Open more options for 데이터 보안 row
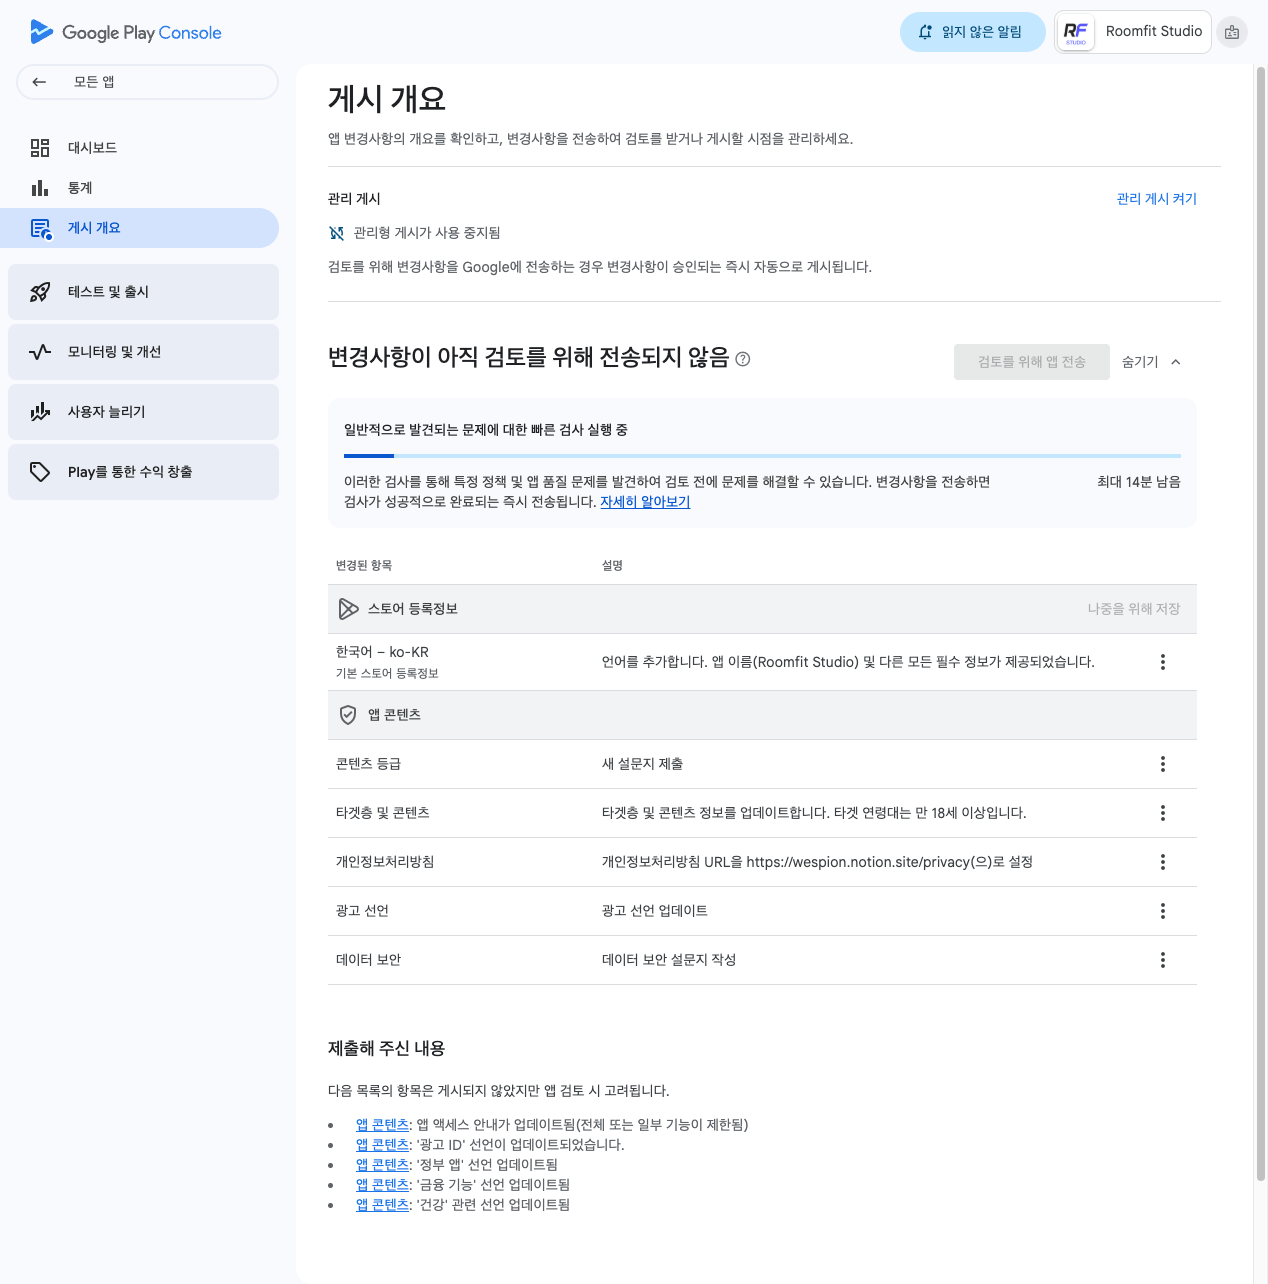 [1162, 960]
